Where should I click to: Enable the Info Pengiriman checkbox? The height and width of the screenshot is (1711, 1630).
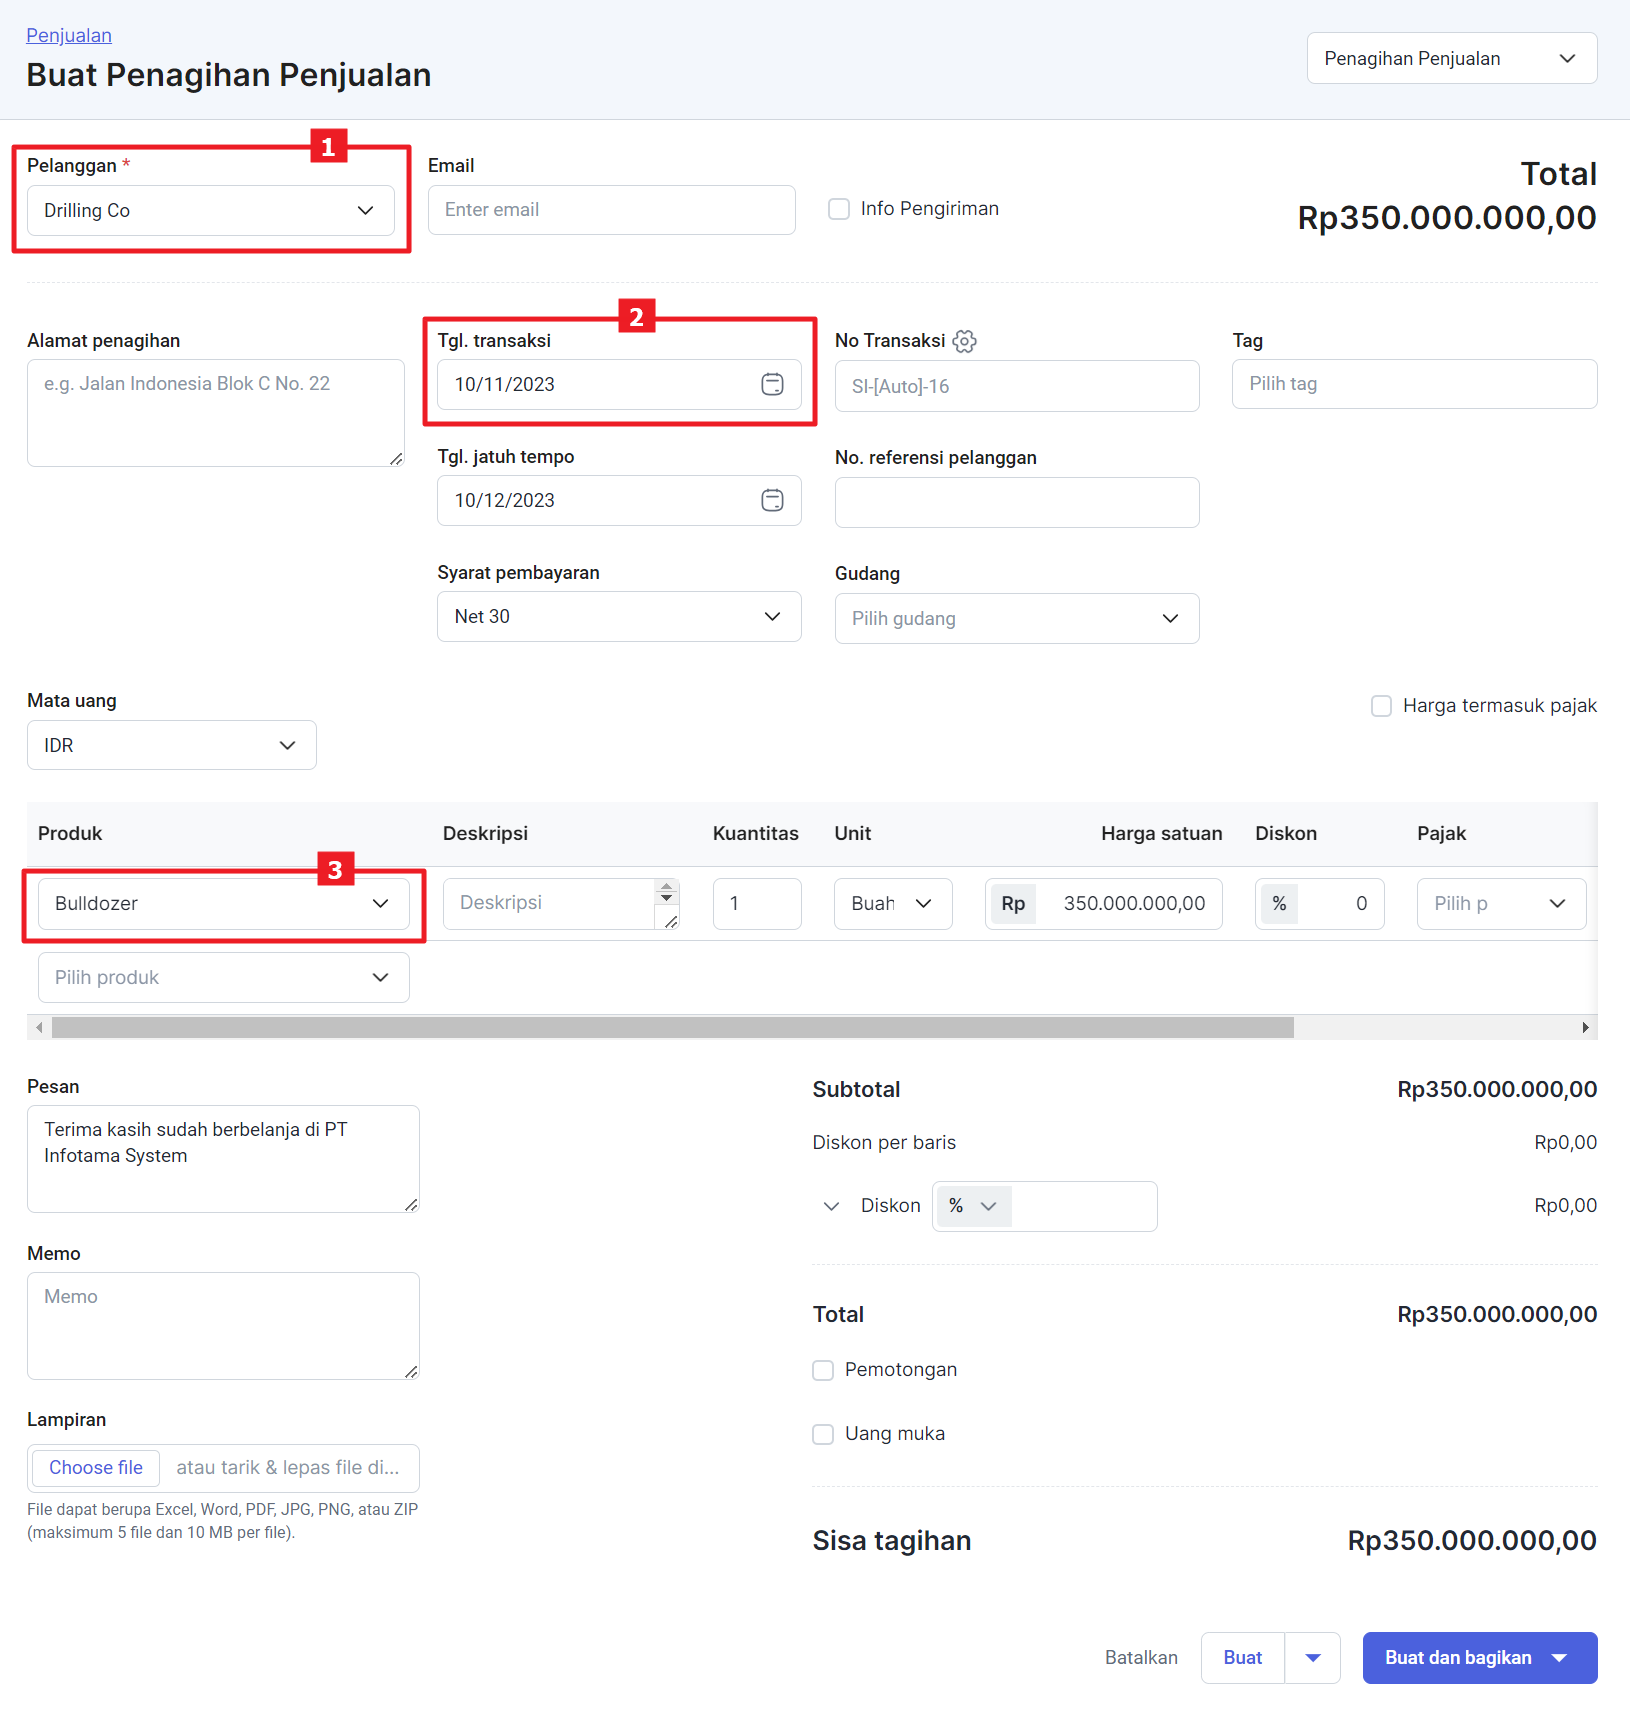coord(839,209)
